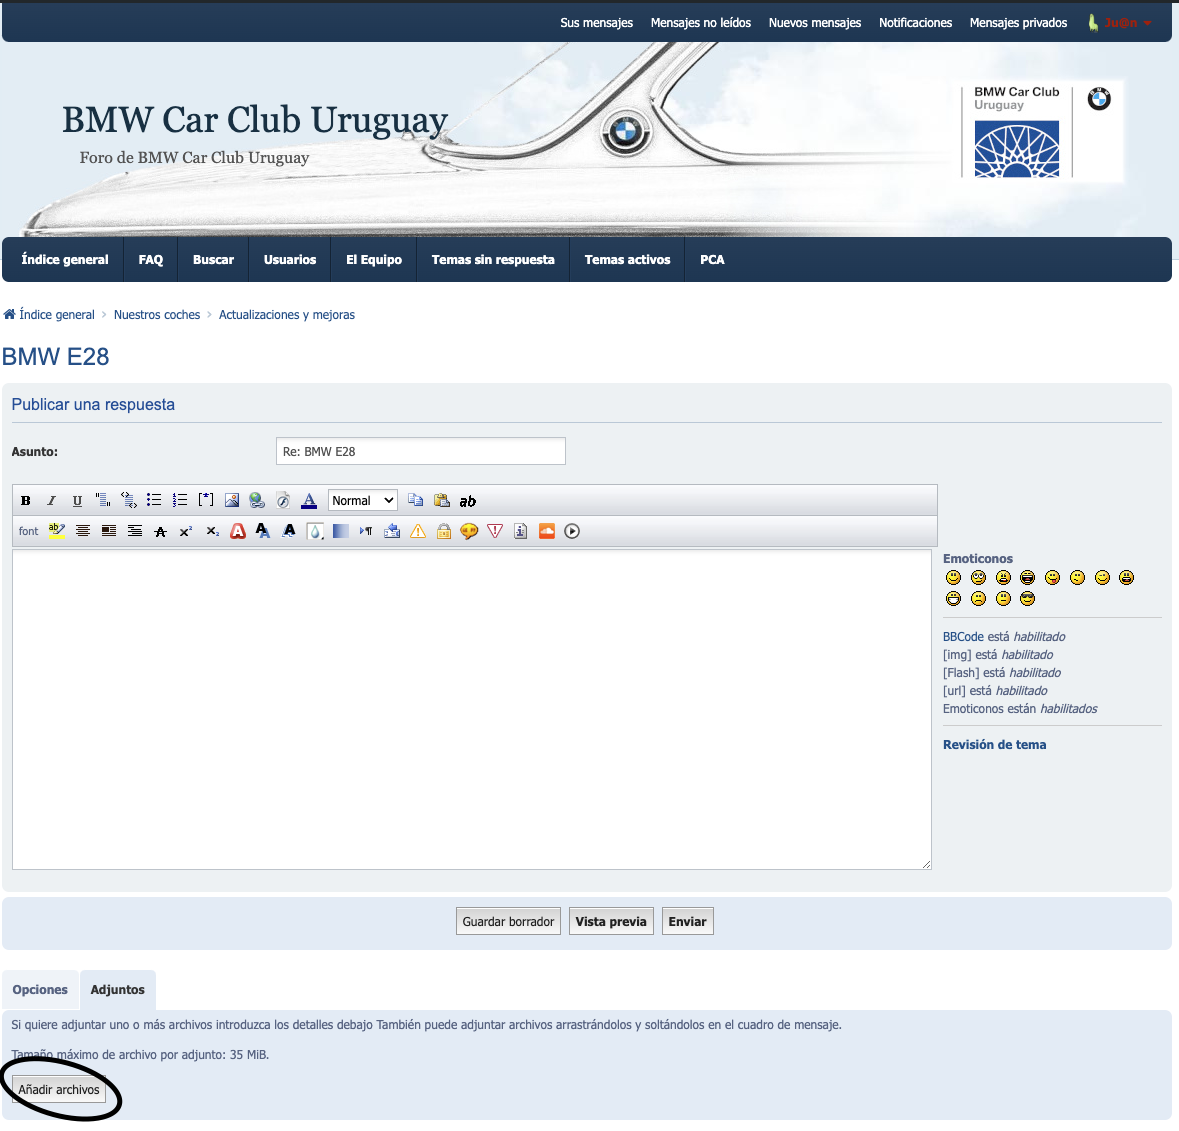The width and height of the screenshot is (1179, 1131).
Task: Open the font colour picker
Action: click(309, 500)
